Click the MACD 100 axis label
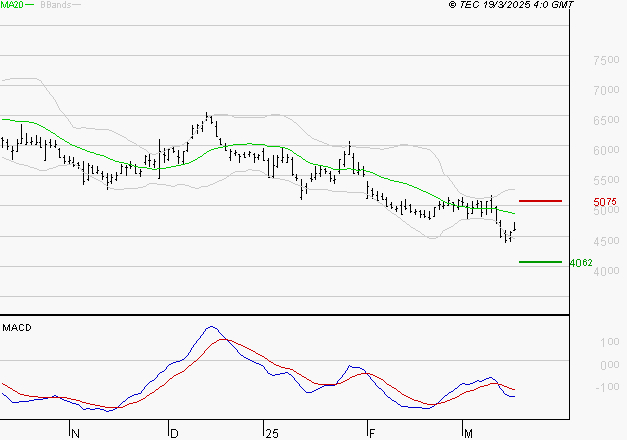Viewport: 627px width, 440px height. point(610,342)
